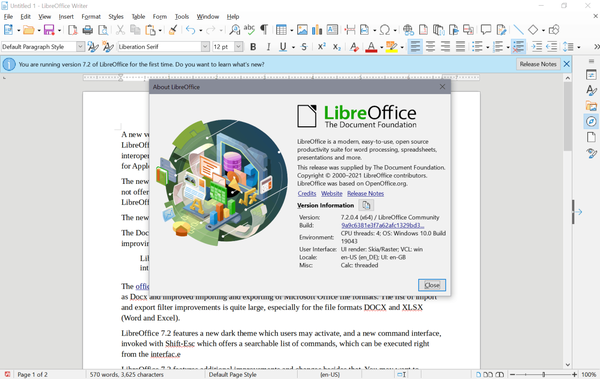Expand unordered list style dropdown
The image size is (600, 379).
pos(488,47)
